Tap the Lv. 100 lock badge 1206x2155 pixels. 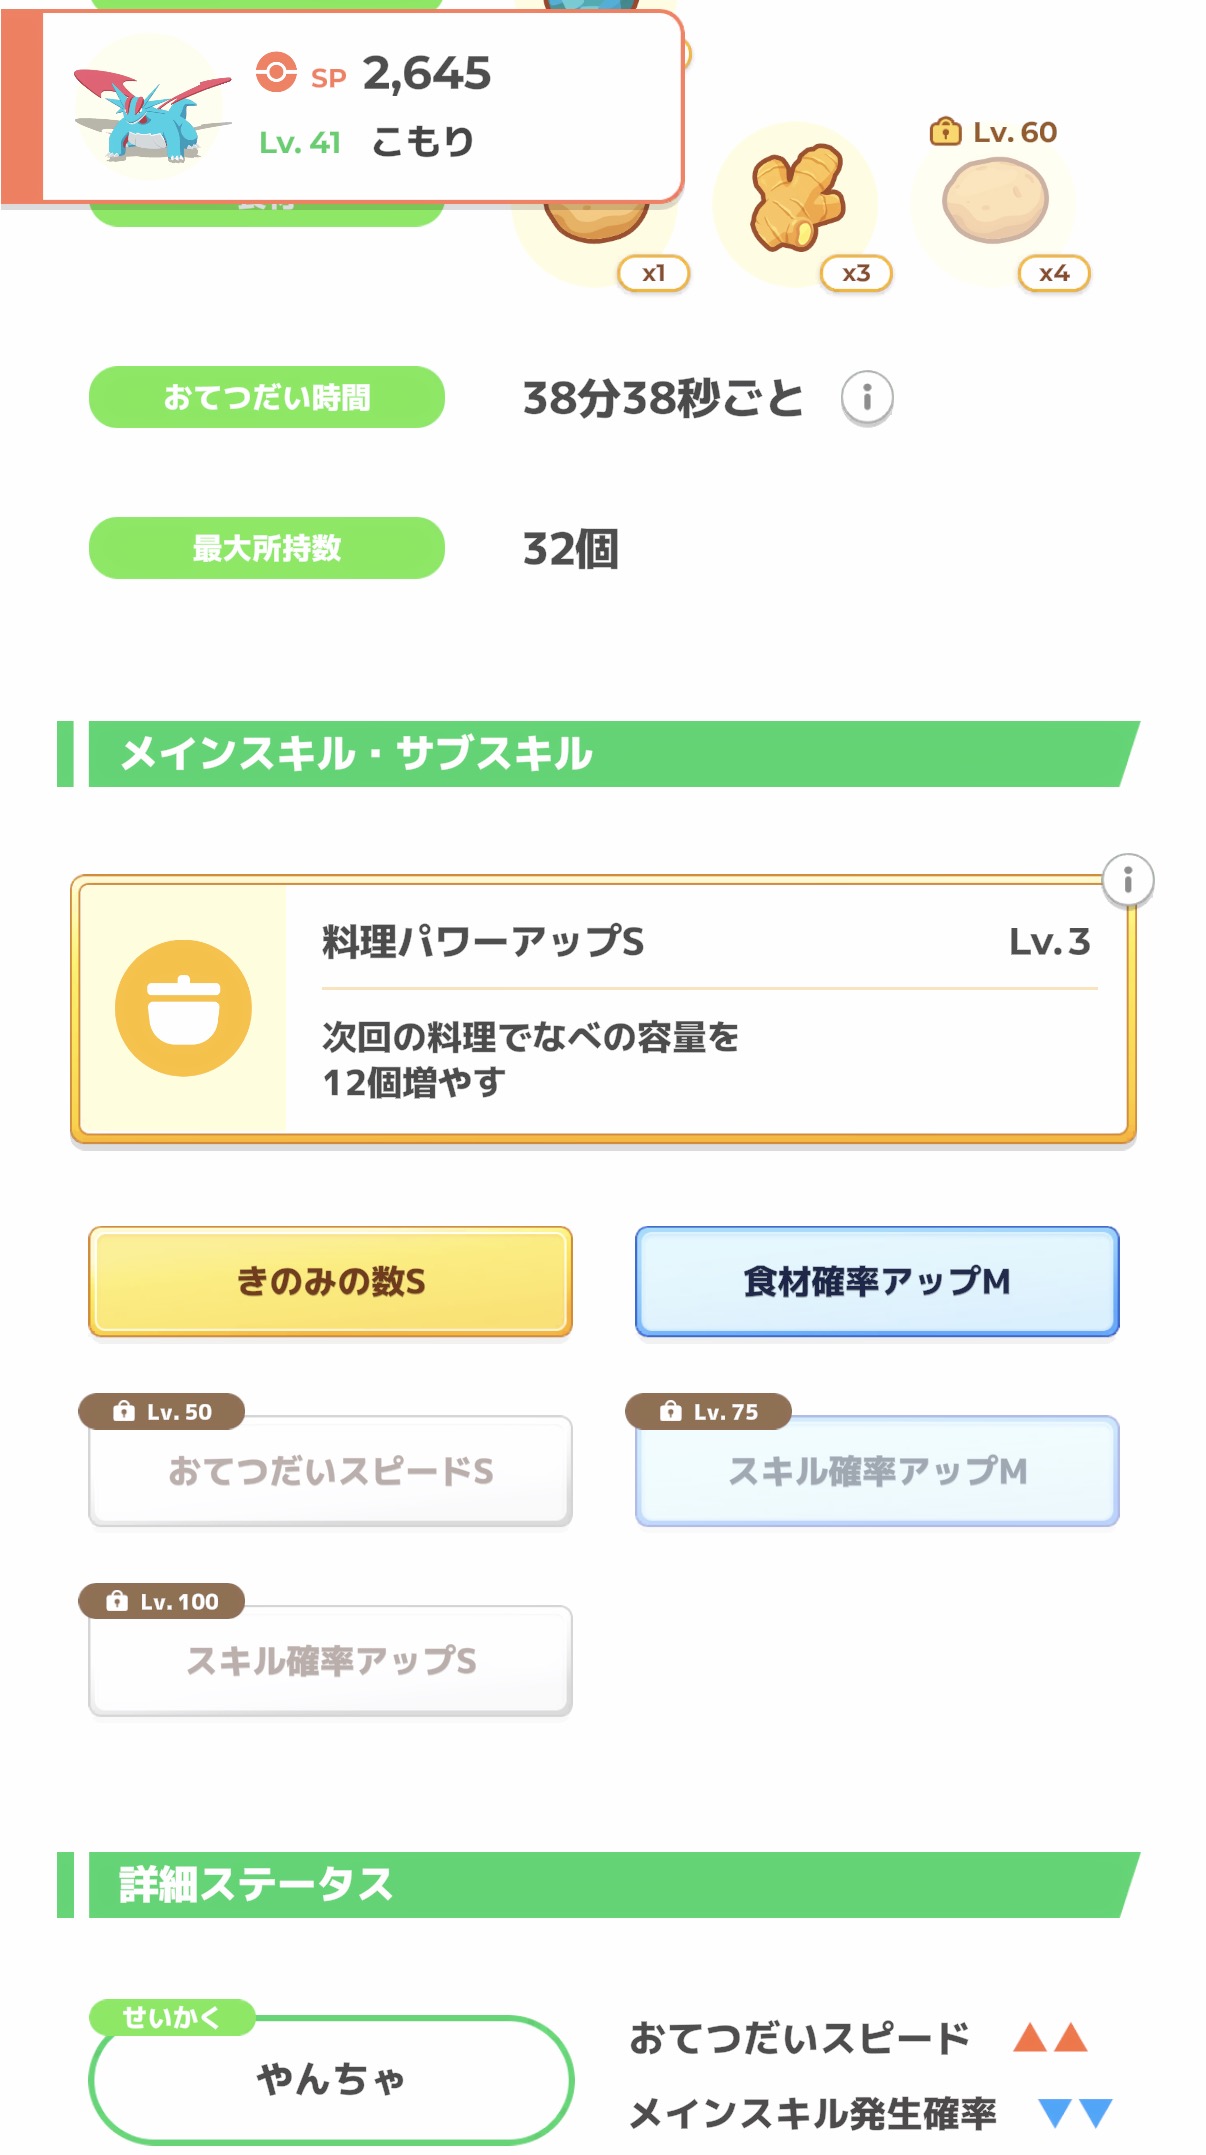pyautogui.click(x=162, y=1601)
